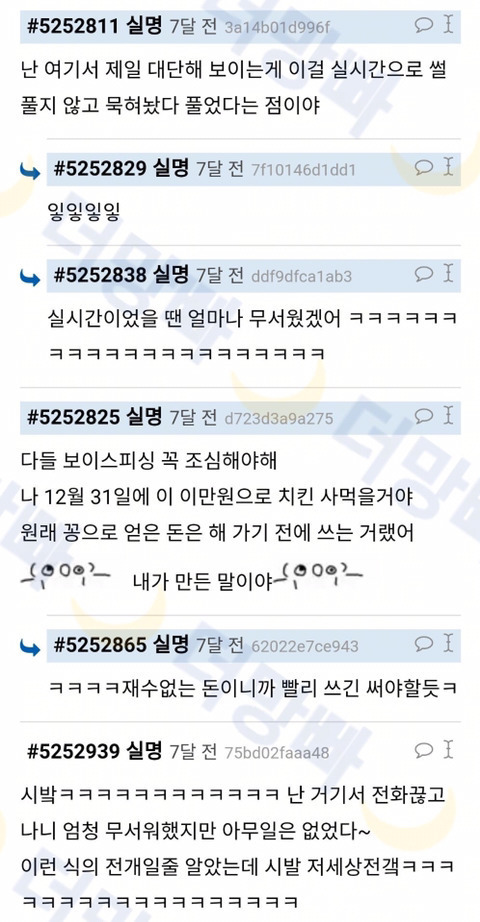
Task: Click the text-cursor icon on post #5252939
Action: [x=448, y=750]
